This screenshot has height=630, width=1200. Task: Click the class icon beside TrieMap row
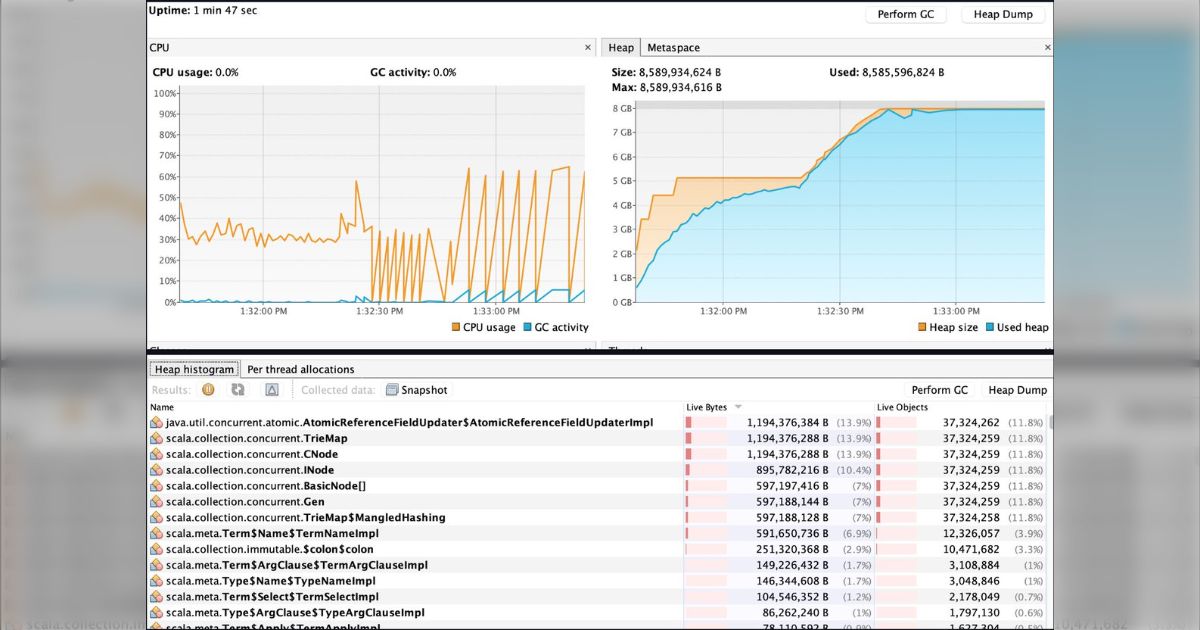(156, 439)
